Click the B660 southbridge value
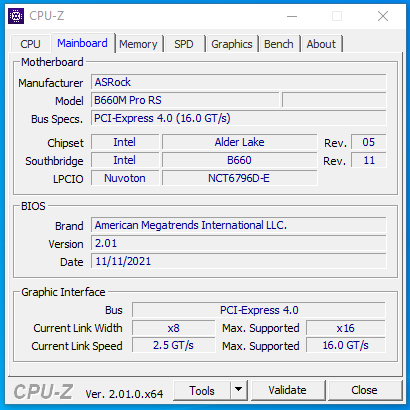Image resolution: width=410 pixels, height=410 pixels. click(x=239, y=160)
